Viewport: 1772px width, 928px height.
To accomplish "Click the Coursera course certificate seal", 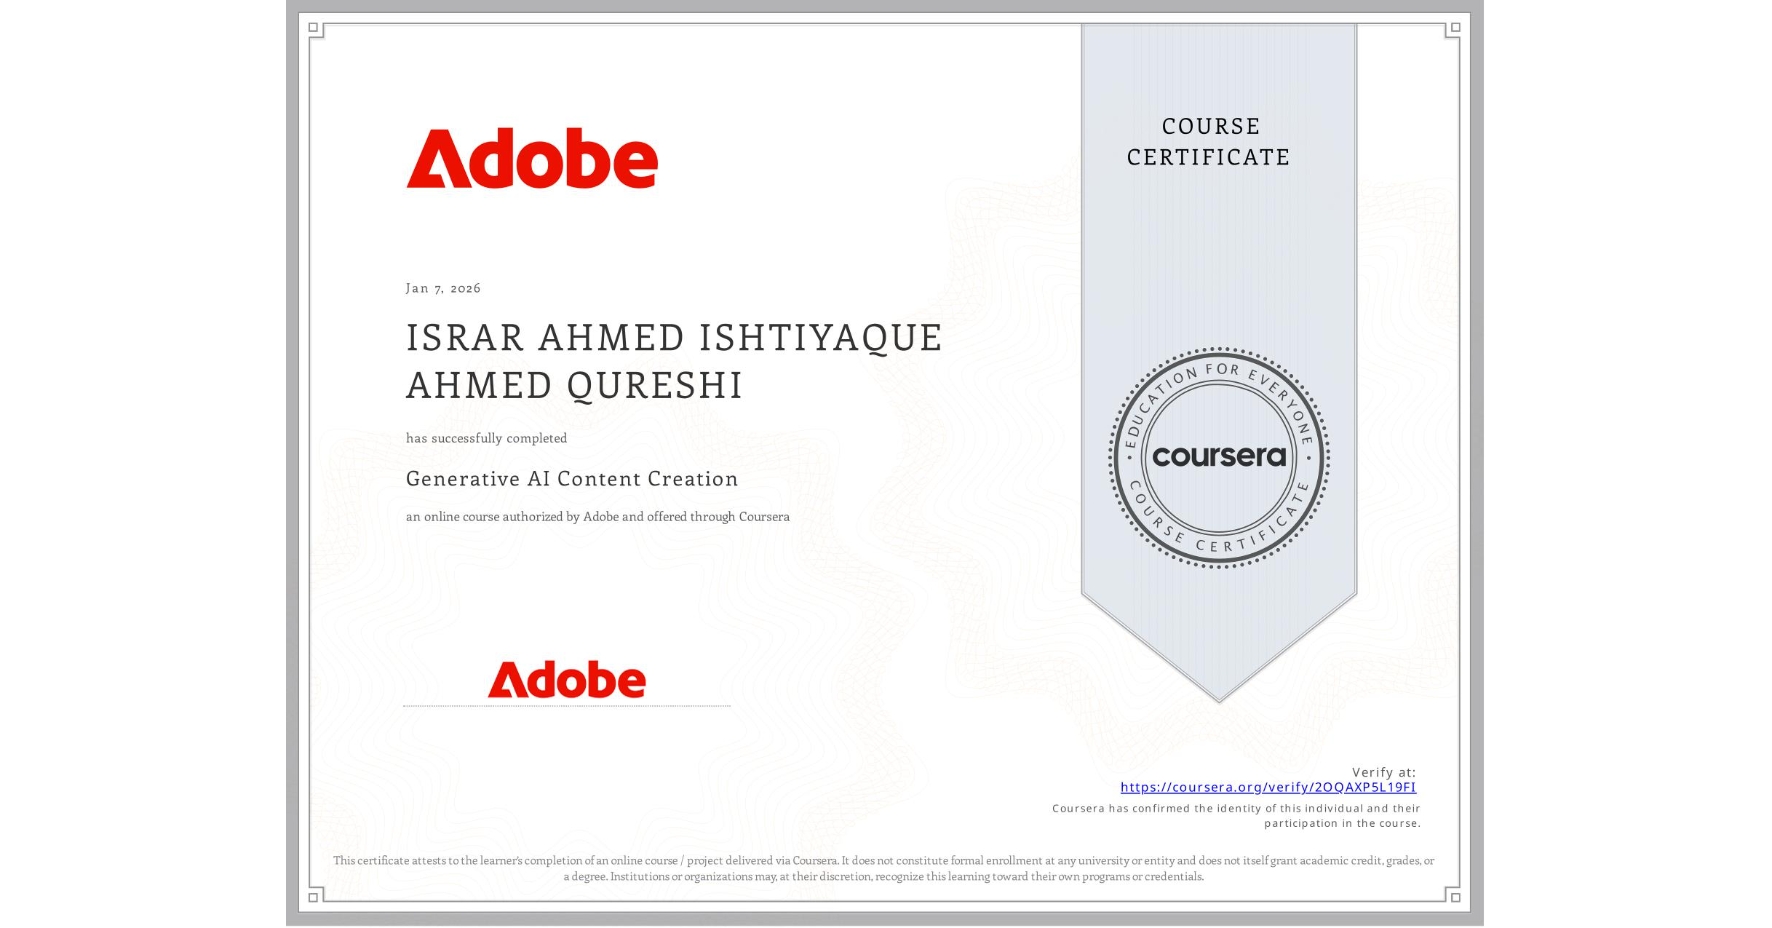I will click(1218, 458).
